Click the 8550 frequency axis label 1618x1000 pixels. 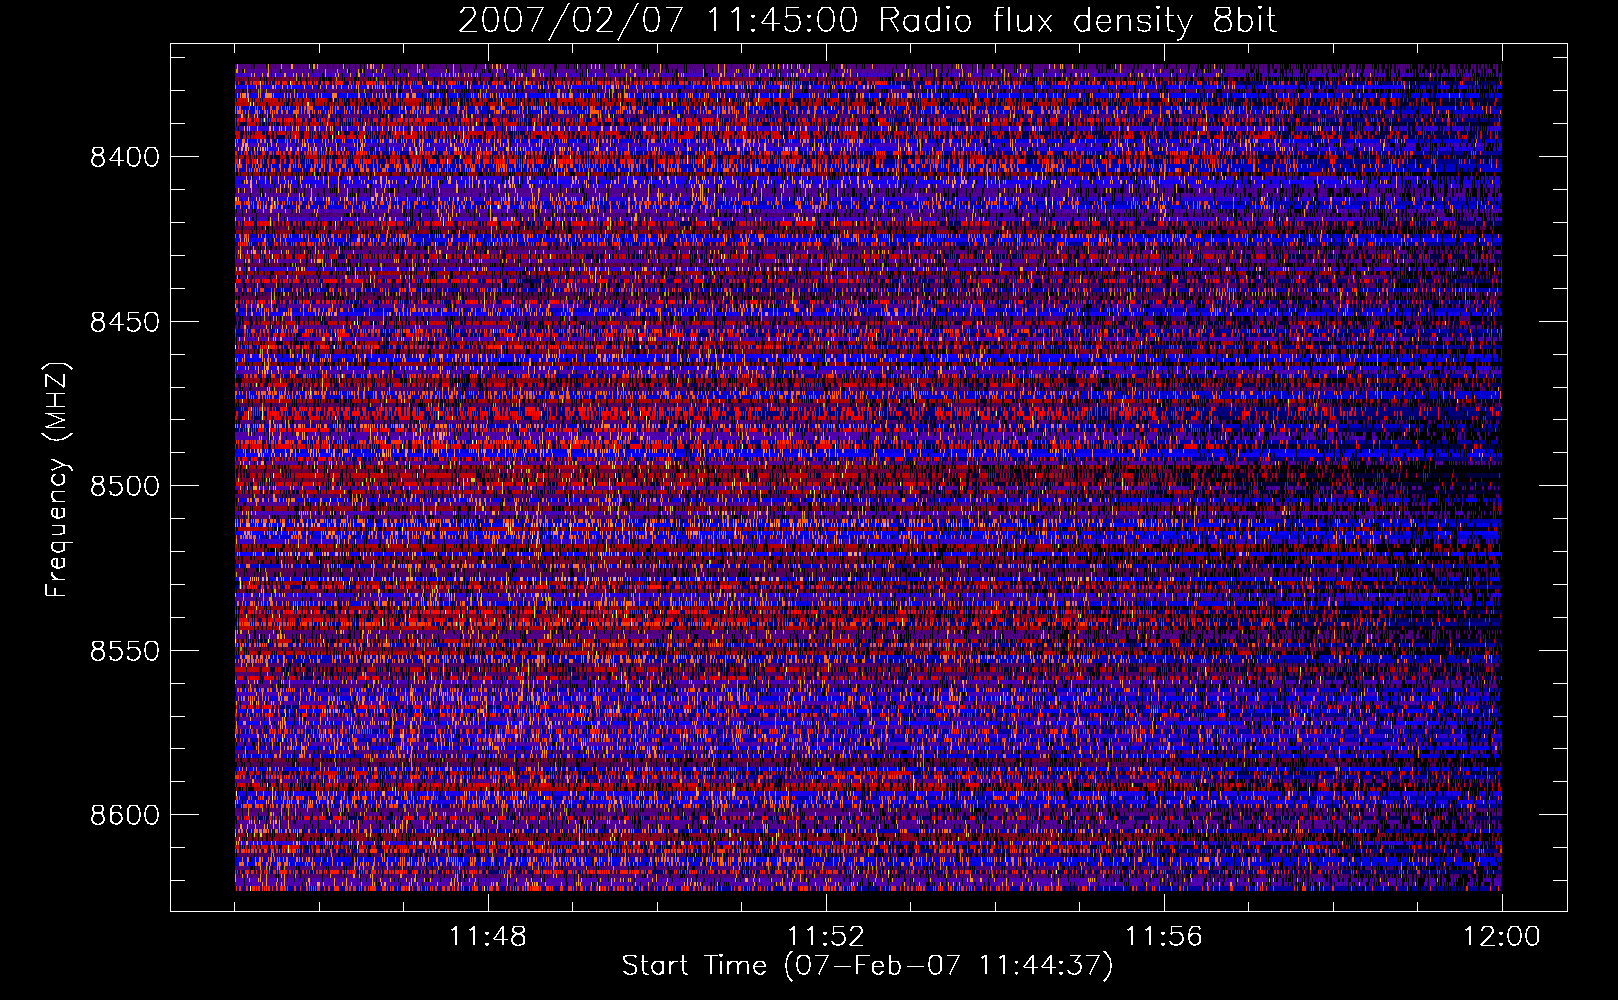point(124,651)
